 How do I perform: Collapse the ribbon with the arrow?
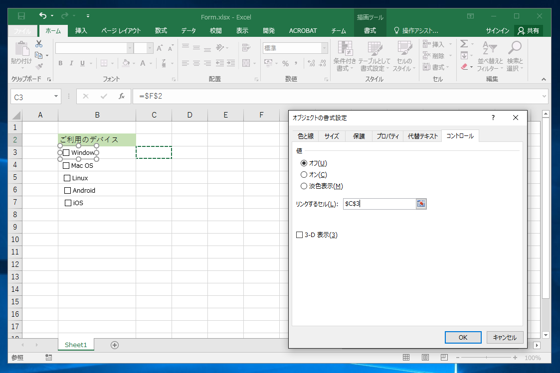click(x=544, y=79)
